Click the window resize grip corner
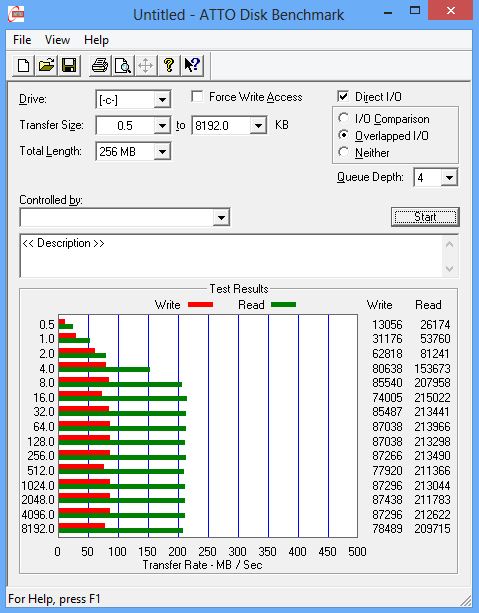 466,600
